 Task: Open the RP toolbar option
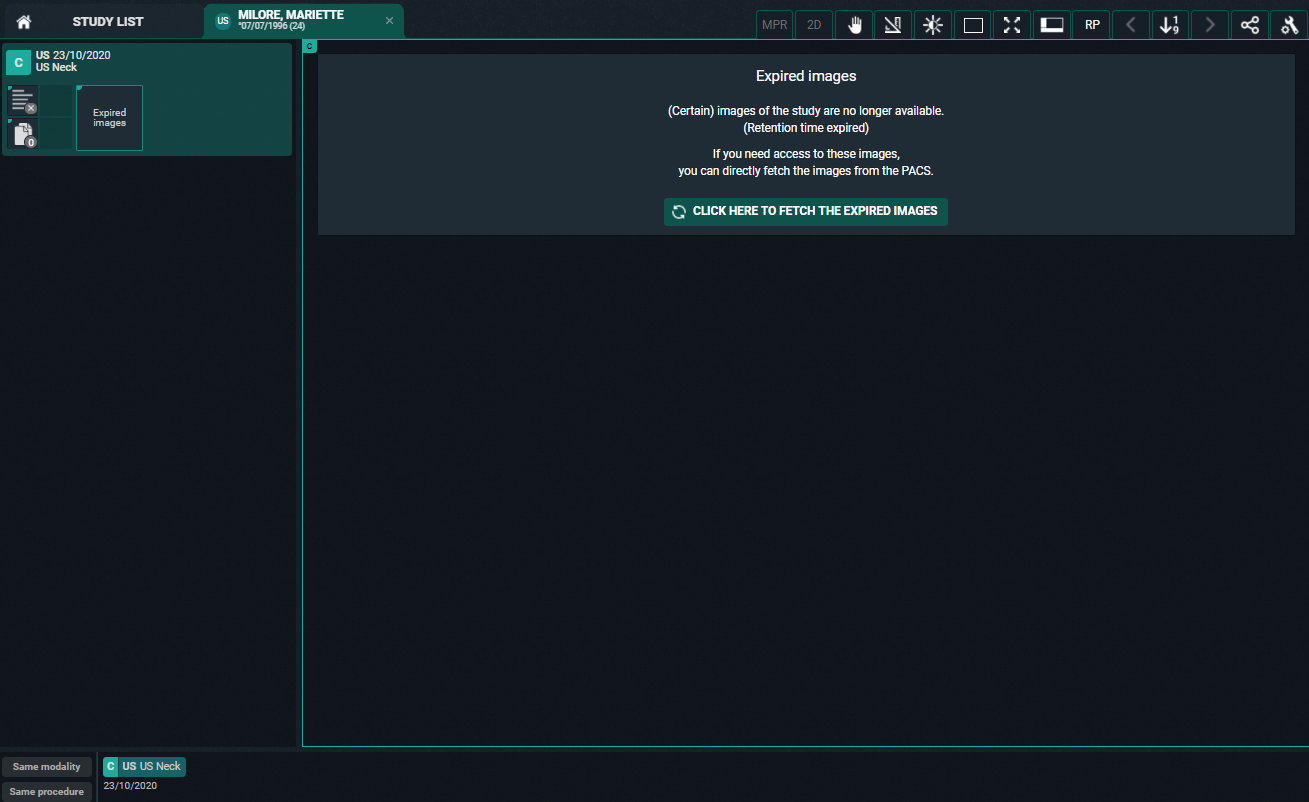pos(1092,25)
